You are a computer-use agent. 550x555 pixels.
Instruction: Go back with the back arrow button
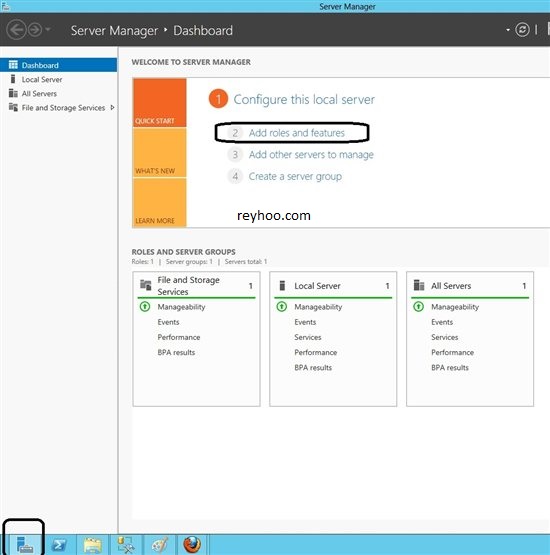click(16, 30)
